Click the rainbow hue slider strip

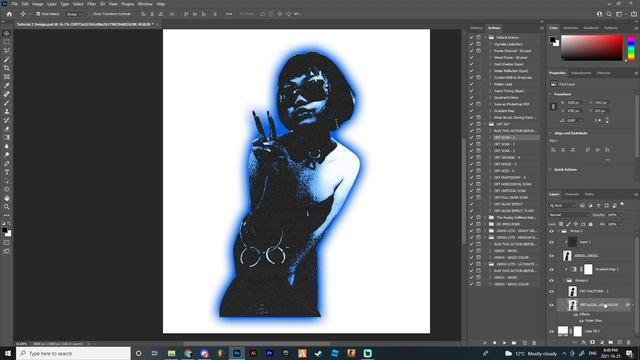coord(631,48)
